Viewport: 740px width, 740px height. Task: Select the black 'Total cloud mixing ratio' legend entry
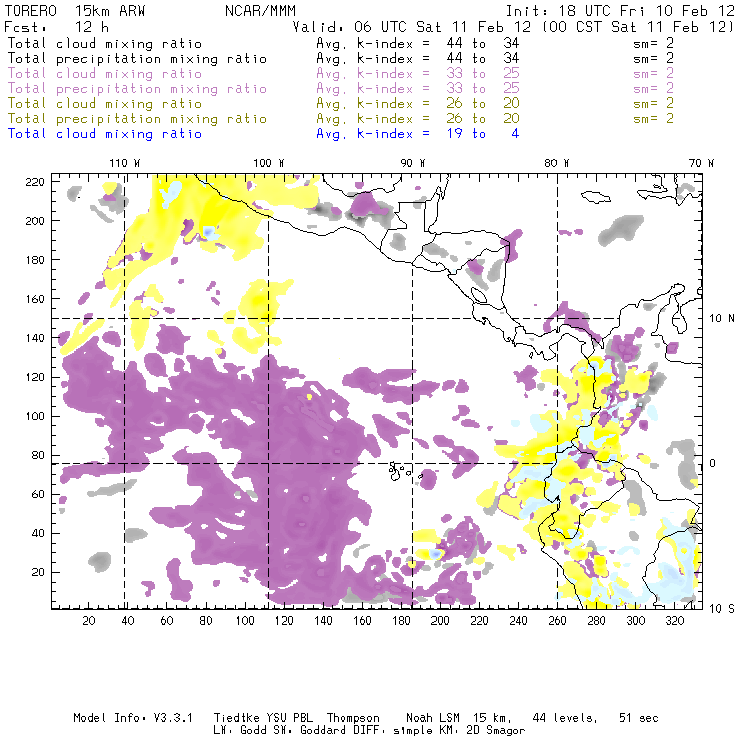105,43
